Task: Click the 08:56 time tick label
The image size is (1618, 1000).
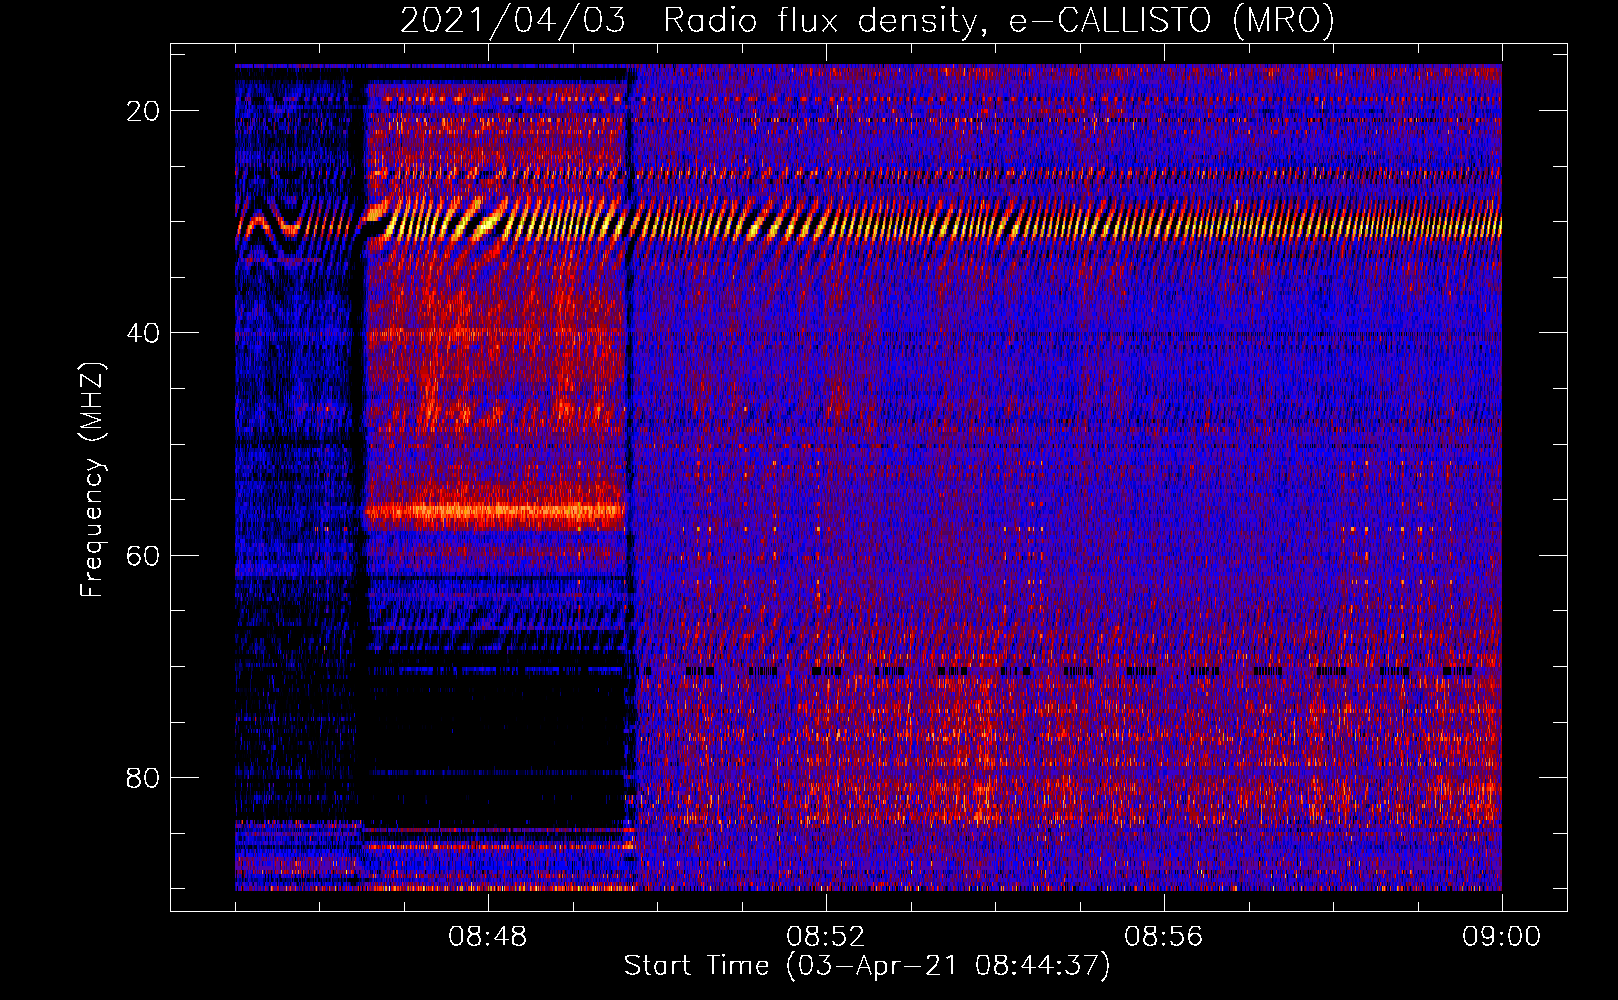Action: click(x=1163, y=937)
